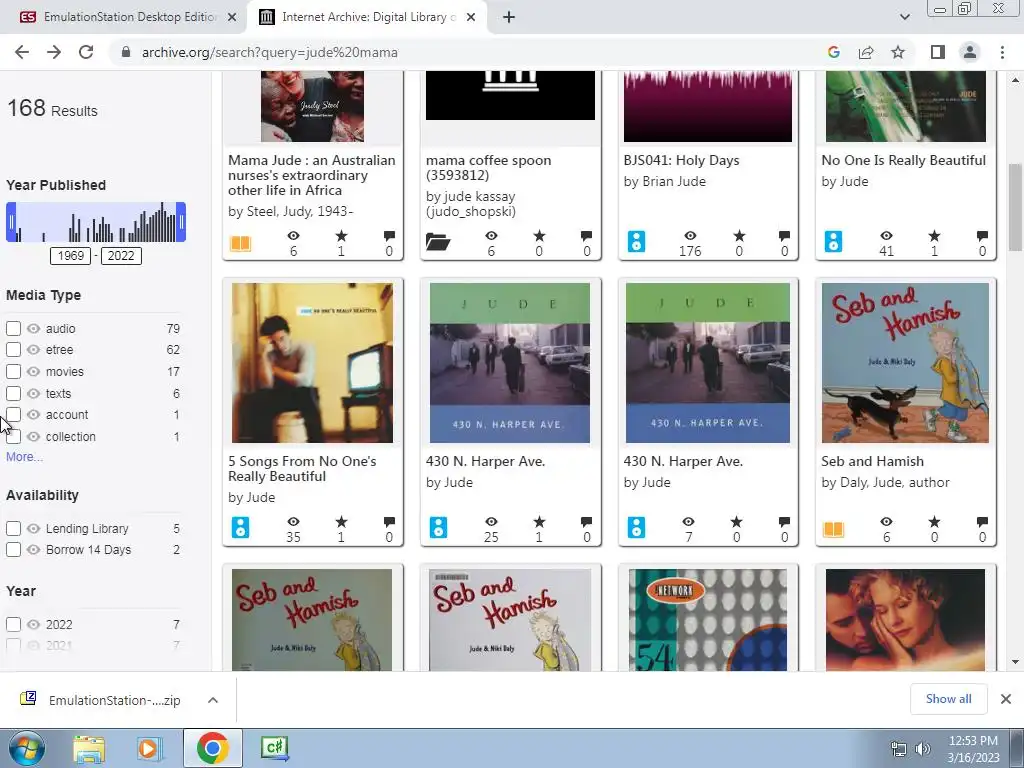Check the account media type checkbox
The height and width of the screenshot is (768, 1024).
coord(13,415)
